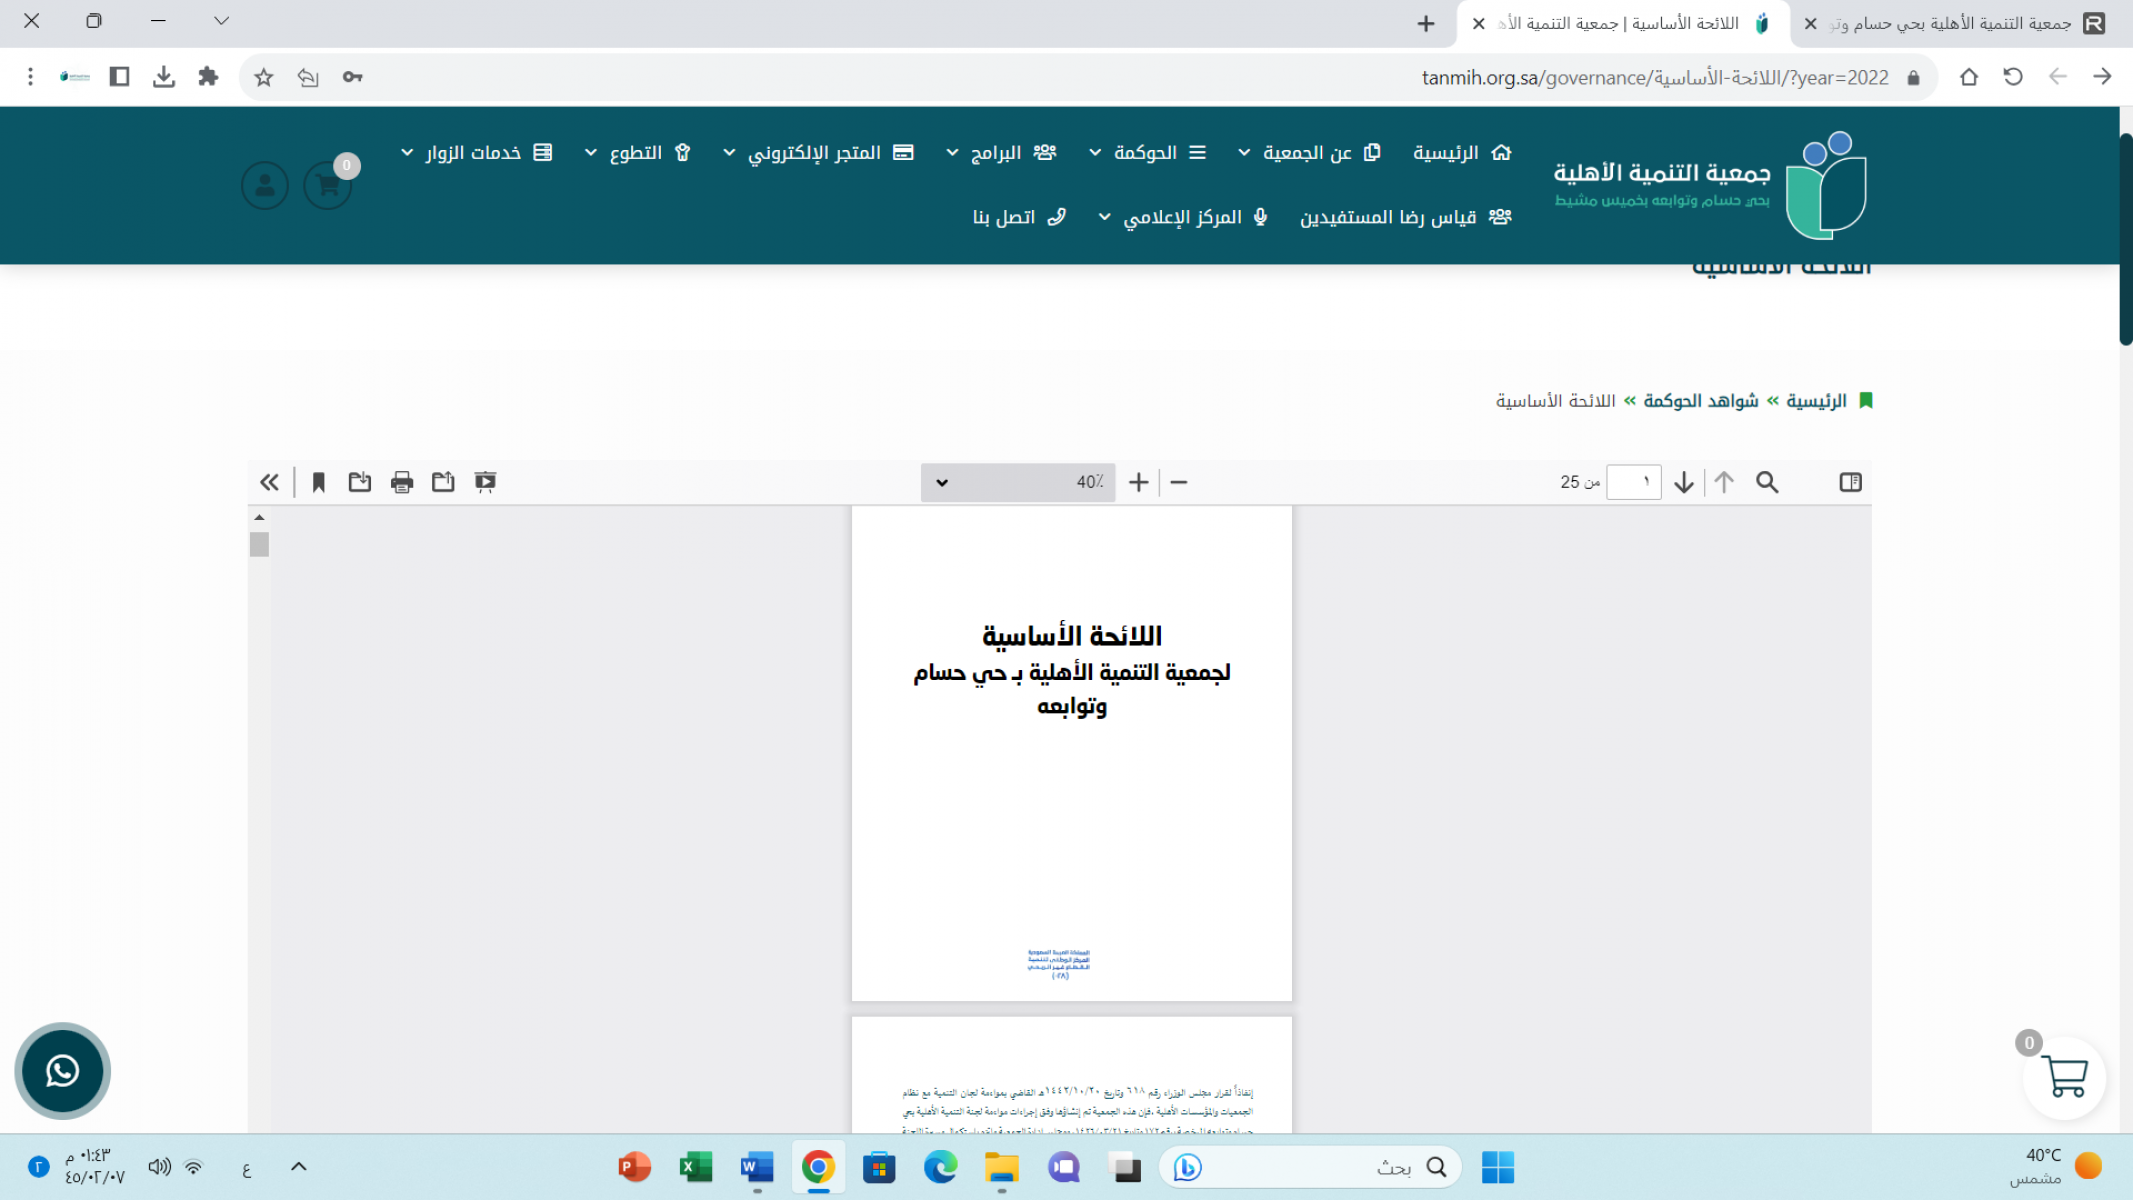Image resolution: width=2133 pixels, height=1200 pixels.
Task: Open WhatsApp chat floating button
Action: [62, 1071]
